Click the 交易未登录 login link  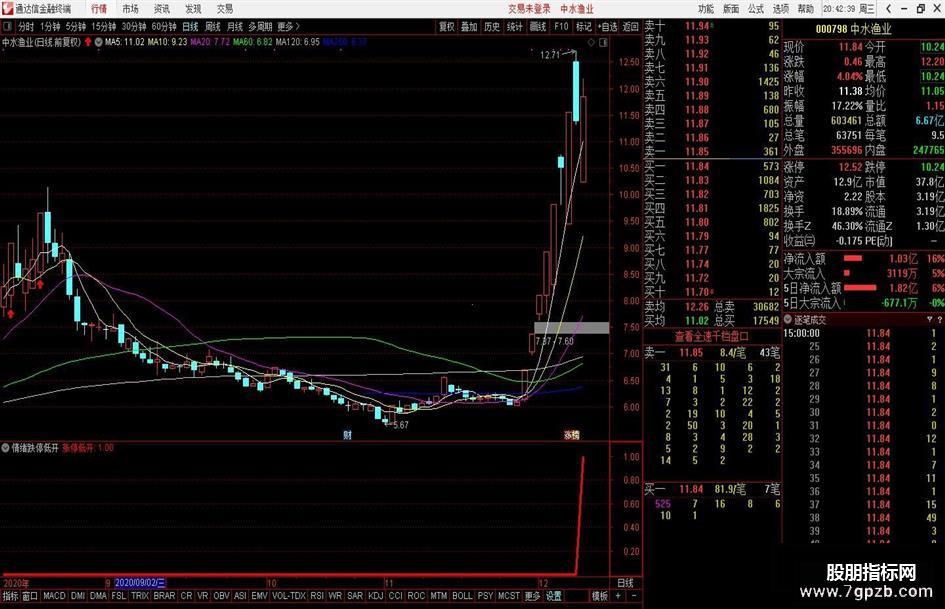coord(529,8)
